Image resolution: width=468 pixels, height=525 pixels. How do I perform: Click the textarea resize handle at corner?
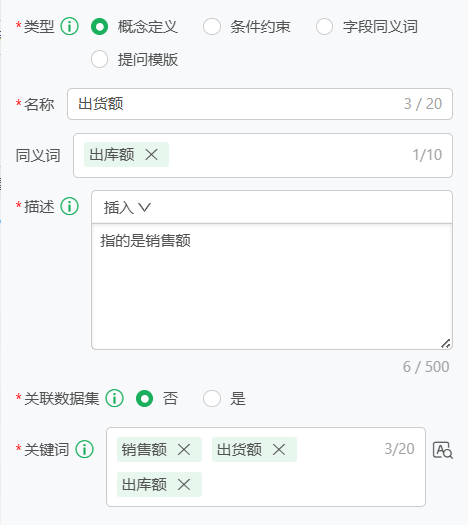pos(446,344)
